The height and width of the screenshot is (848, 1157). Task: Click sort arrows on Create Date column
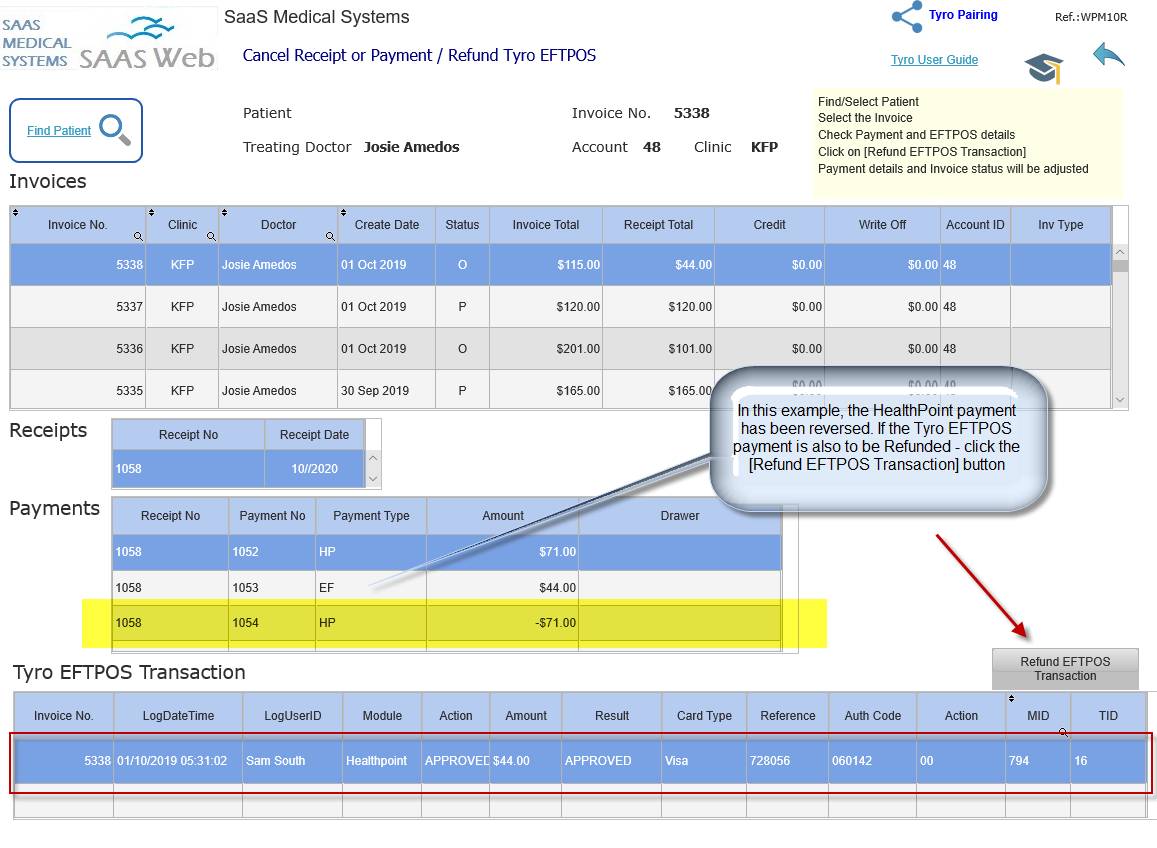pos(343,213)
